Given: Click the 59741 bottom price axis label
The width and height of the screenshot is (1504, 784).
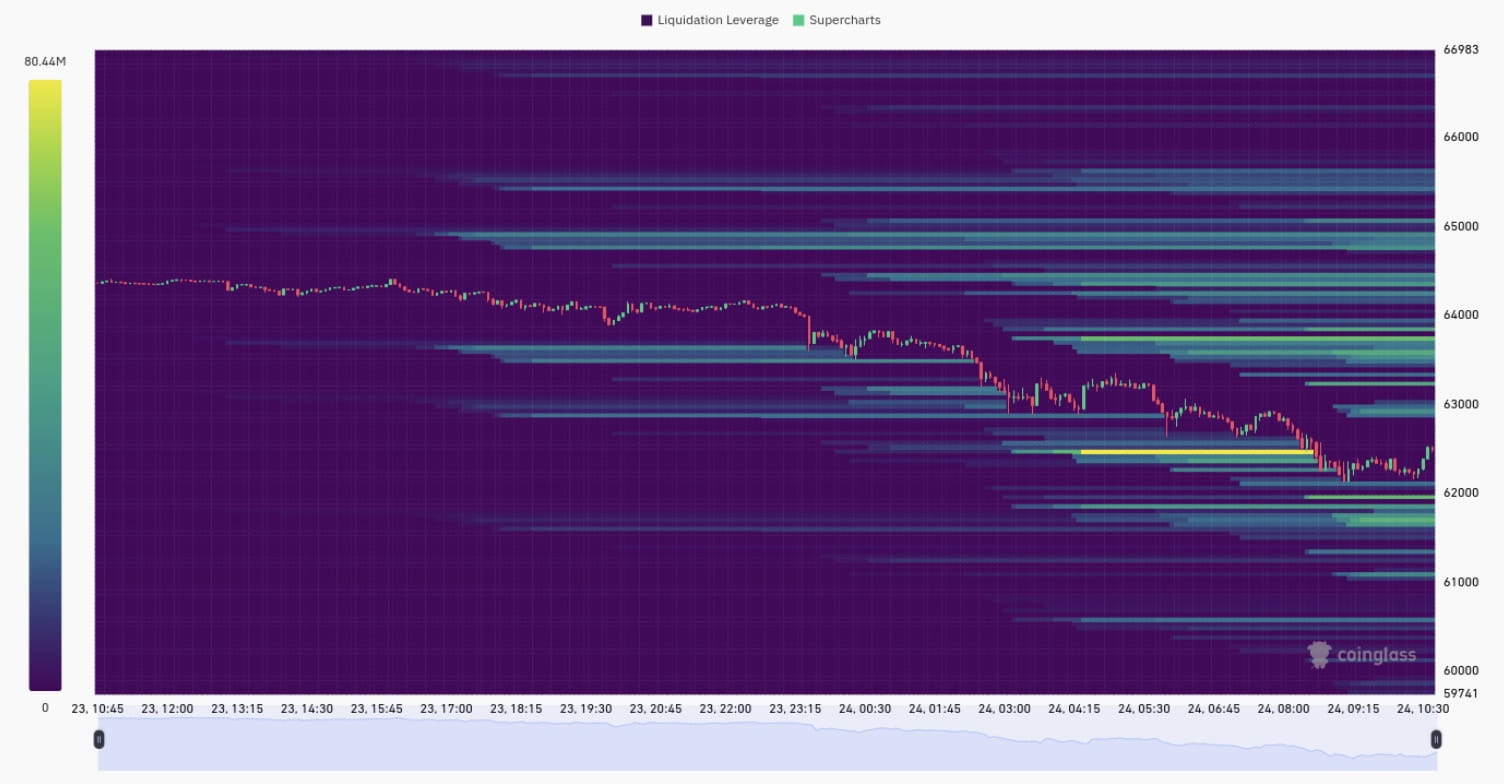Looking at the screenshot, I should pos(1460,693).
